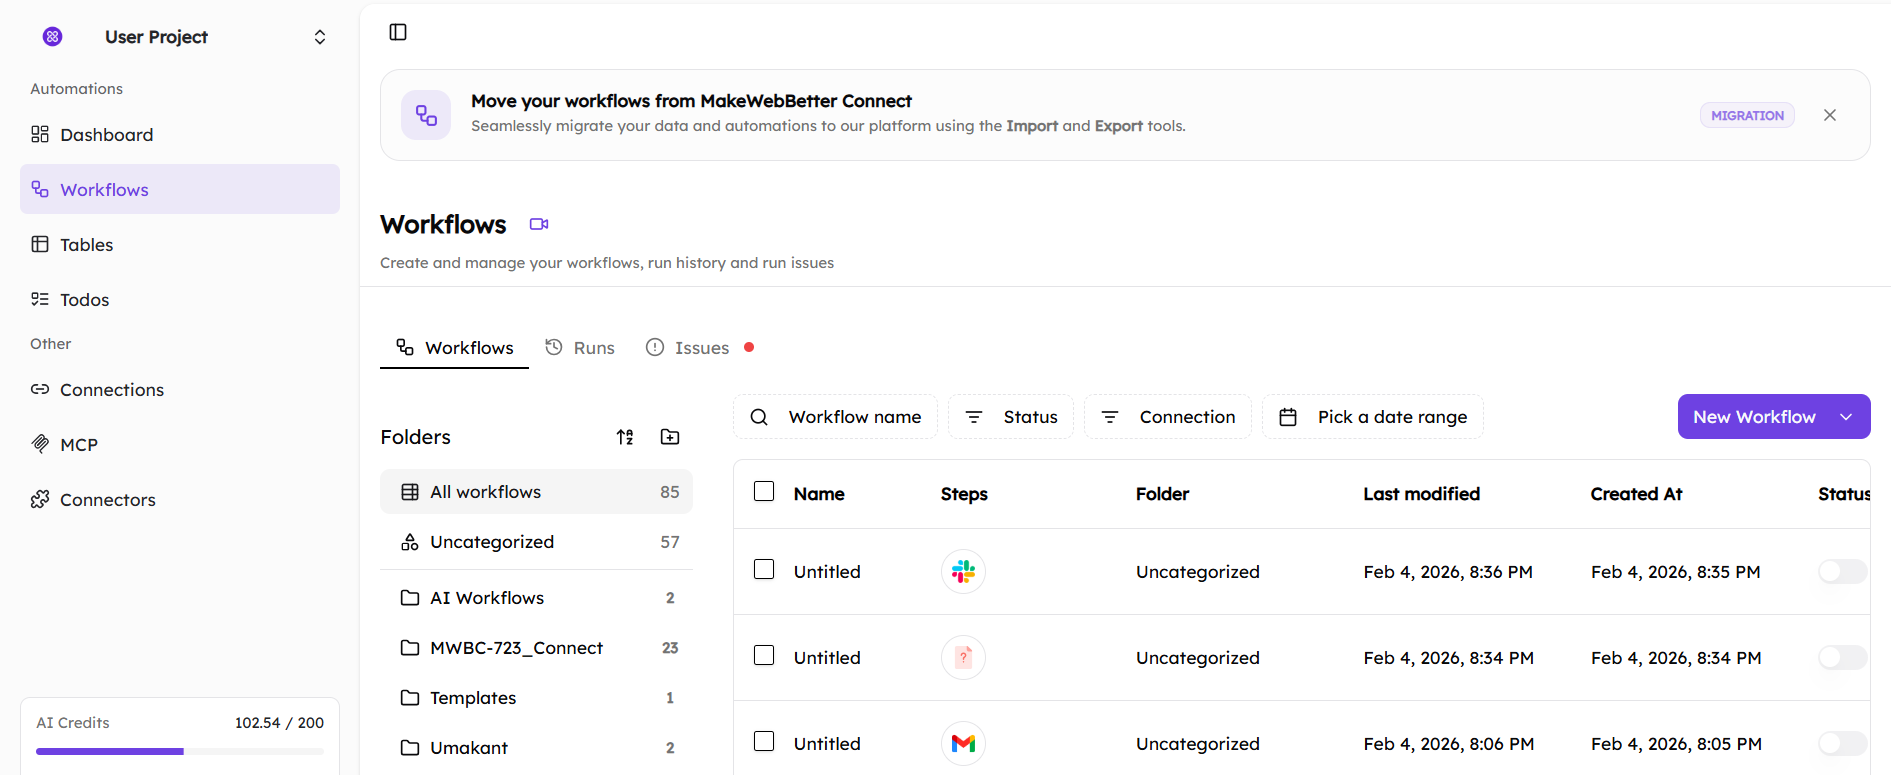Collapse the sidebar panel icon
Viewport: 1891px width, 775px height.
pyautogui.click(x=398, y=32)
